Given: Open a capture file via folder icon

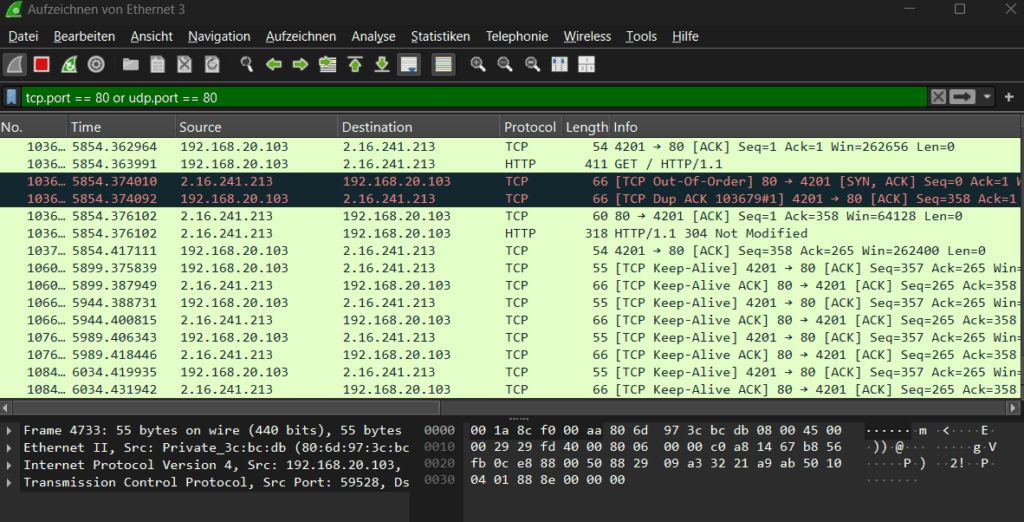Looking at the screenshot, I should (x=131, y=65).
